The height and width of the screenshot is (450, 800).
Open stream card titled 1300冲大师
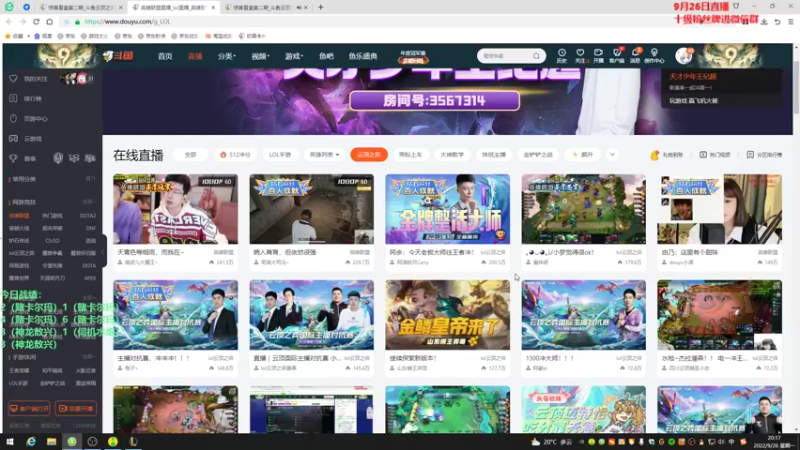point(583,327)
